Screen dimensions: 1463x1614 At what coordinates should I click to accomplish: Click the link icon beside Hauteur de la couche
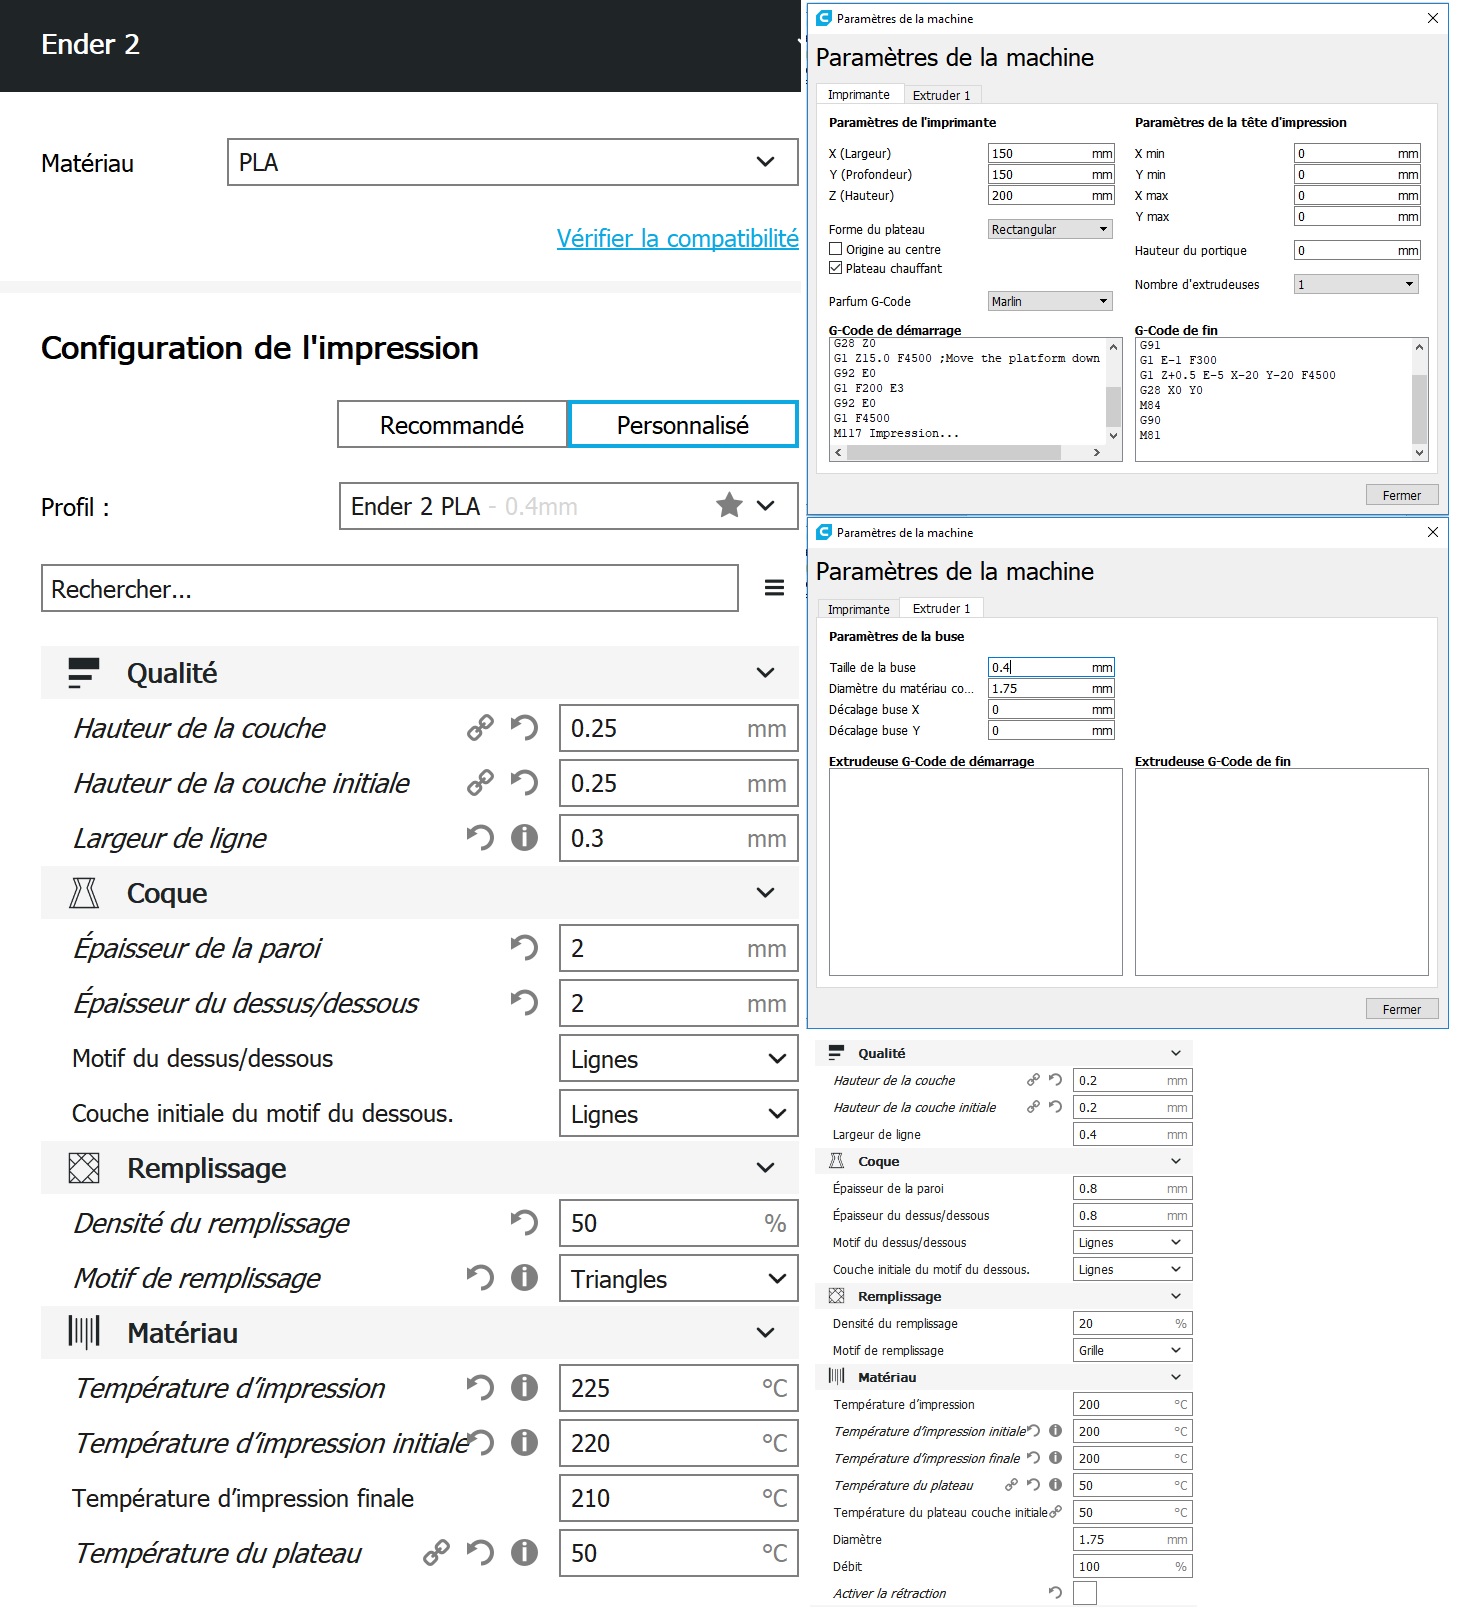480,728
